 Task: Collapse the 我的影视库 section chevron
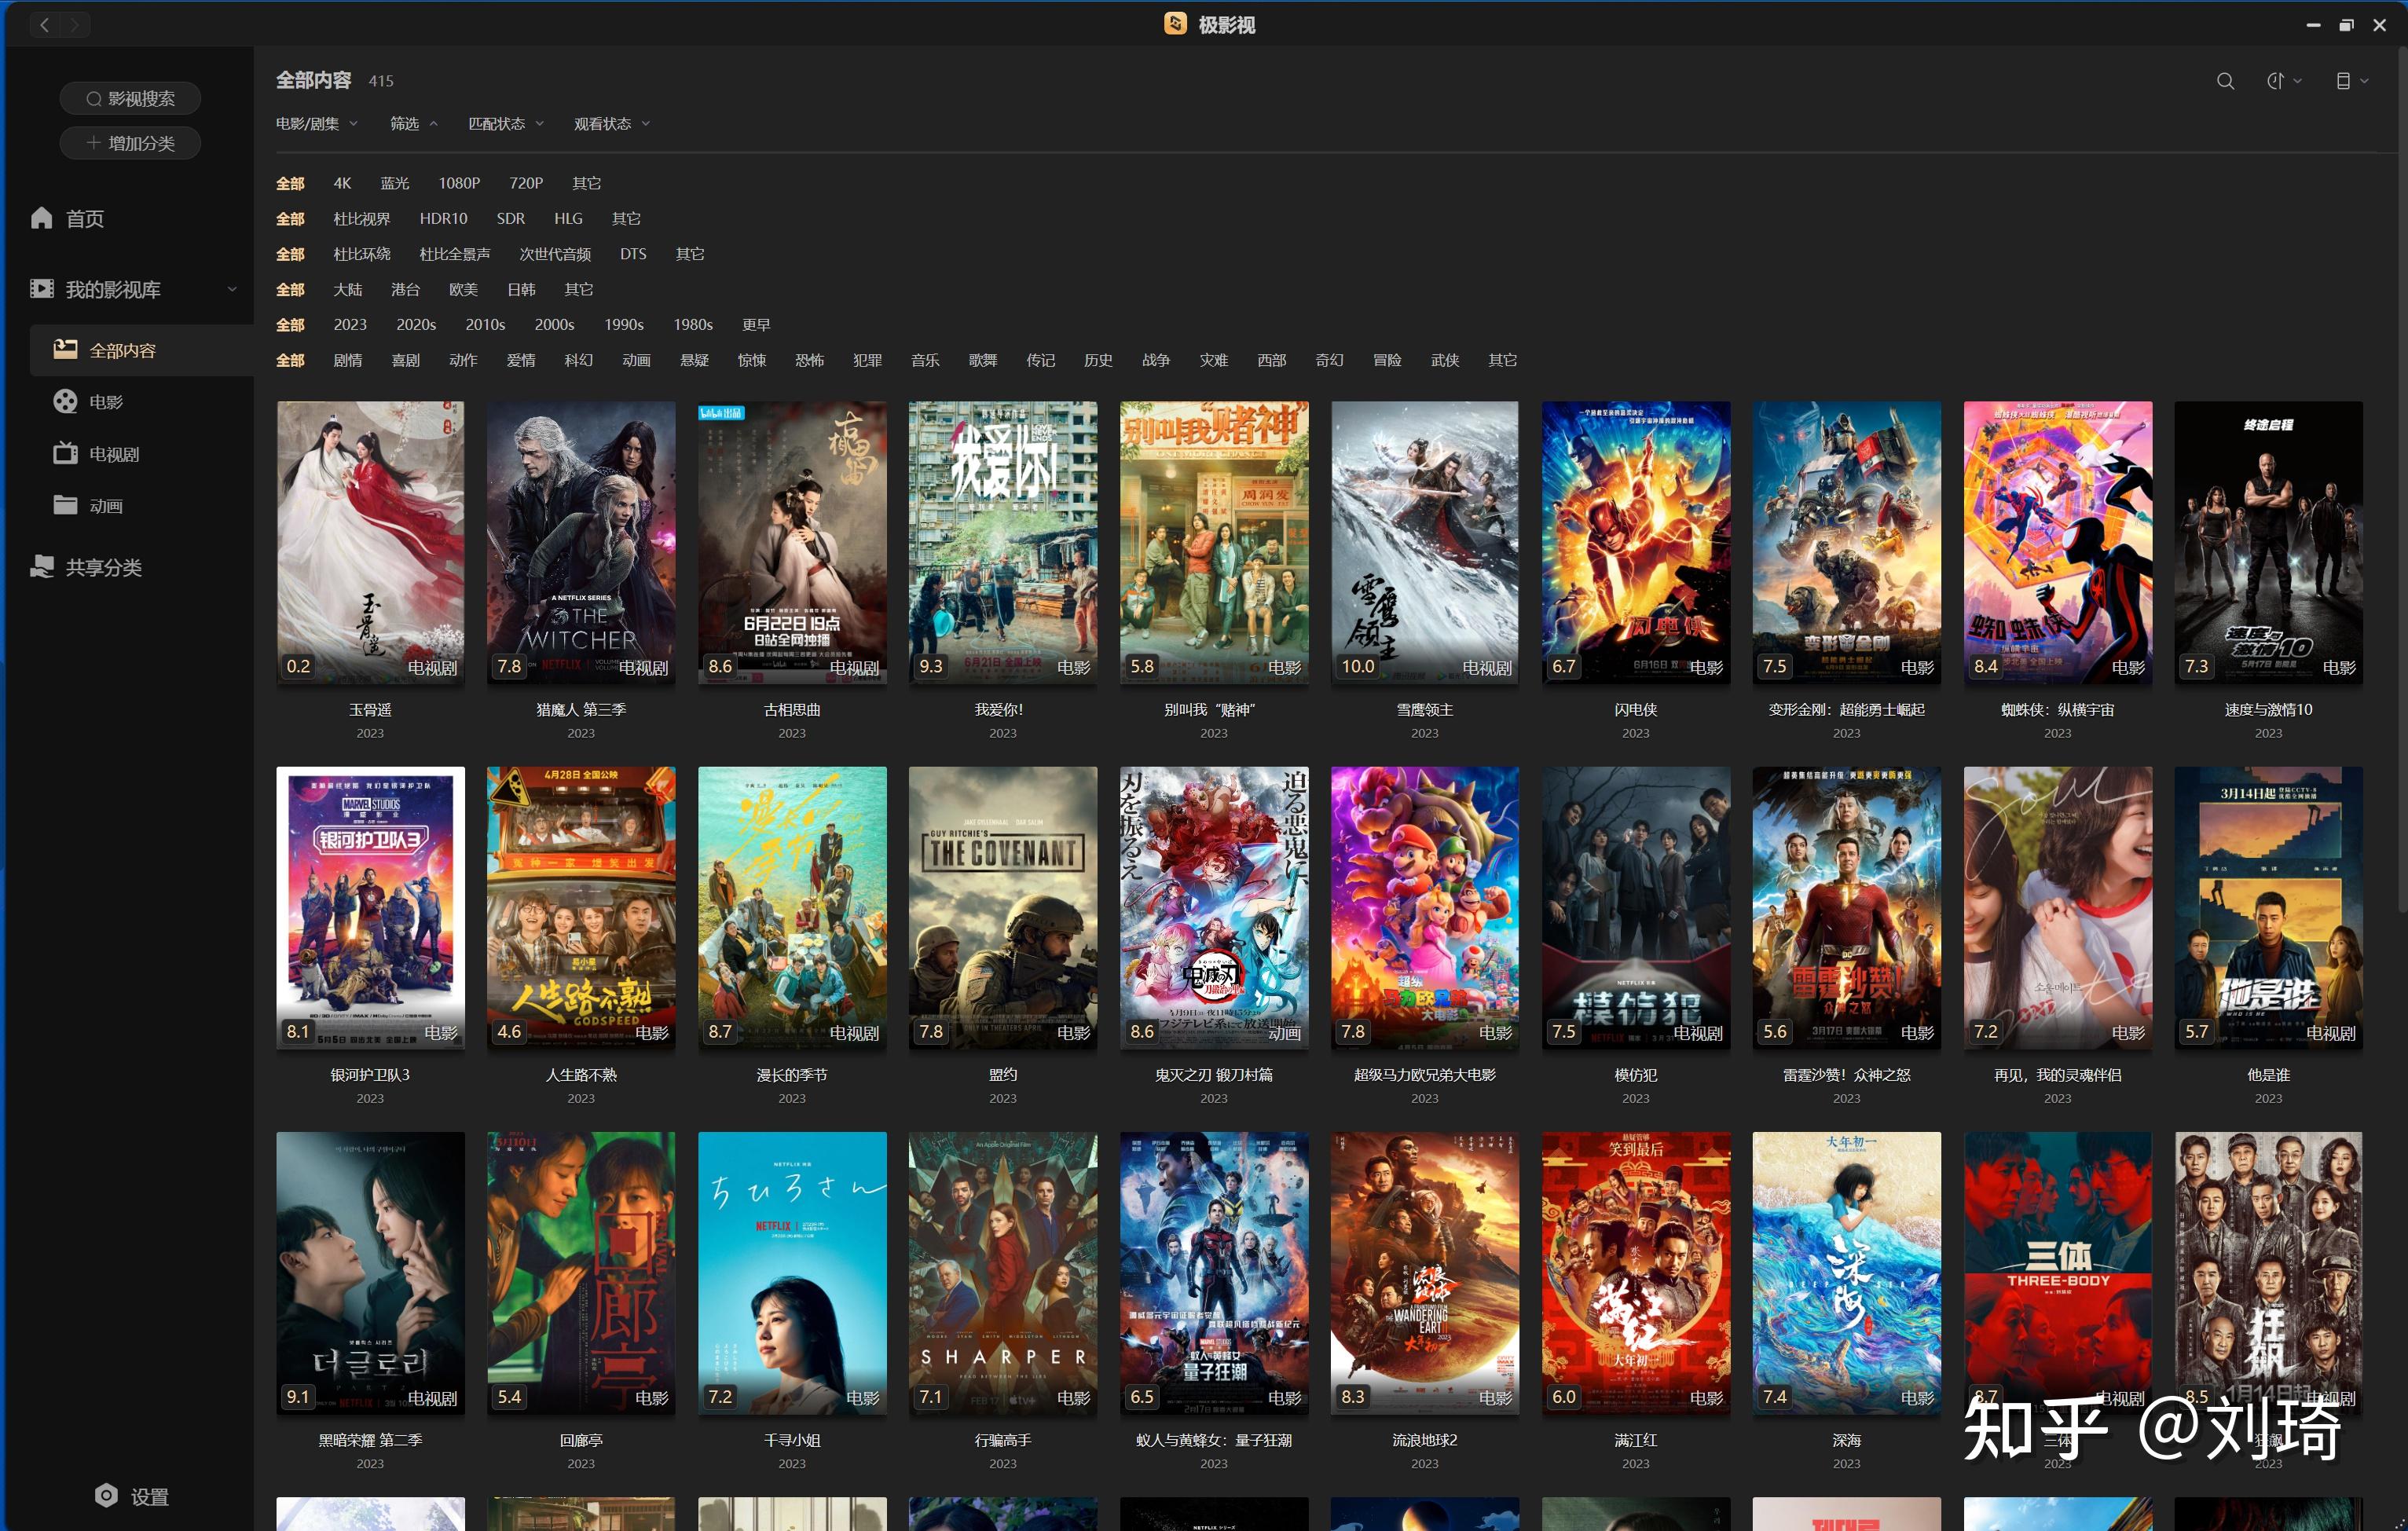click(232, 289)
